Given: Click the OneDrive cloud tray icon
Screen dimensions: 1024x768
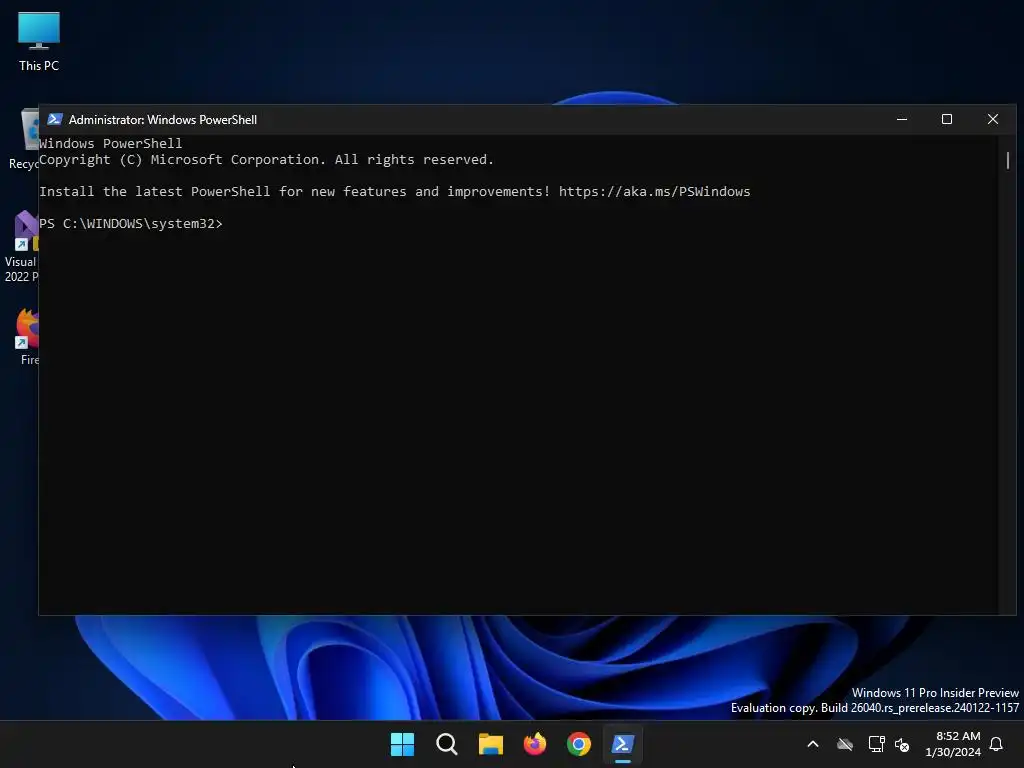Looking at the screenshot, I should pyautogui.click(x=845, y=744).
